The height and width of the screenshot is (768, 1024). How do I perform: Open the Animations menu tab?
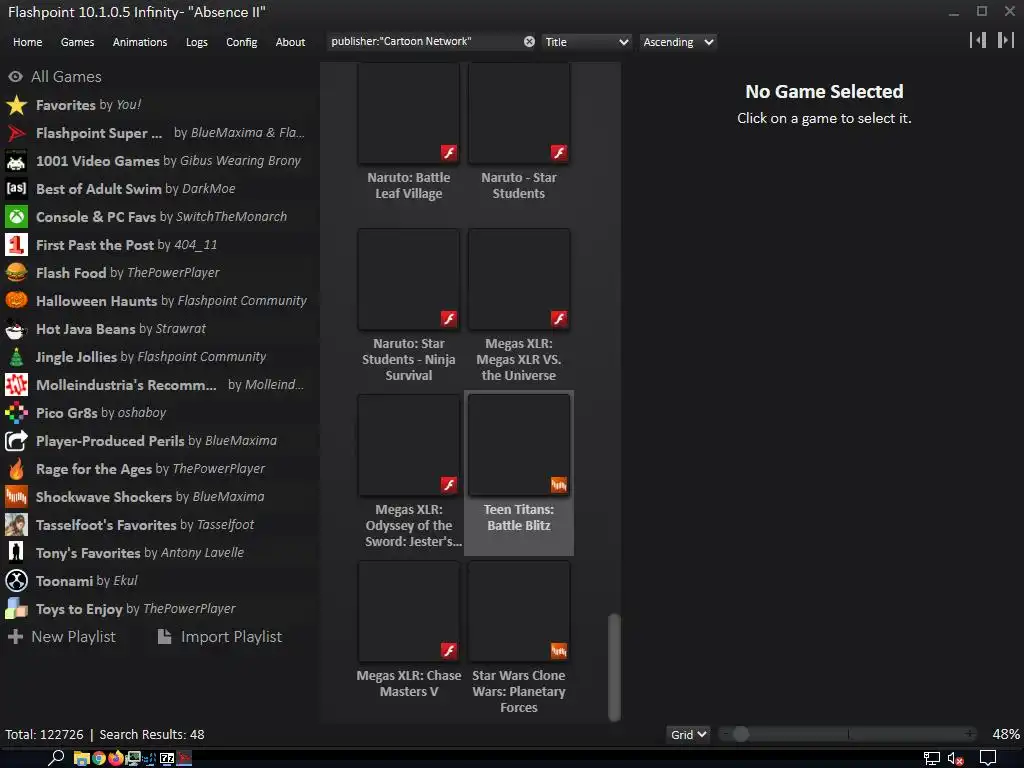(140, 42)
